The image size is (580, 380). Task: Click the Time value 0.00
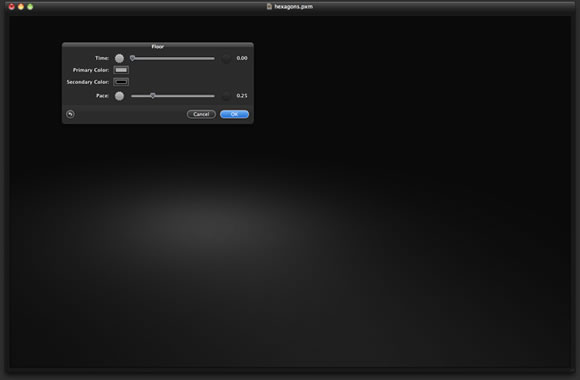tap(242, 58)
